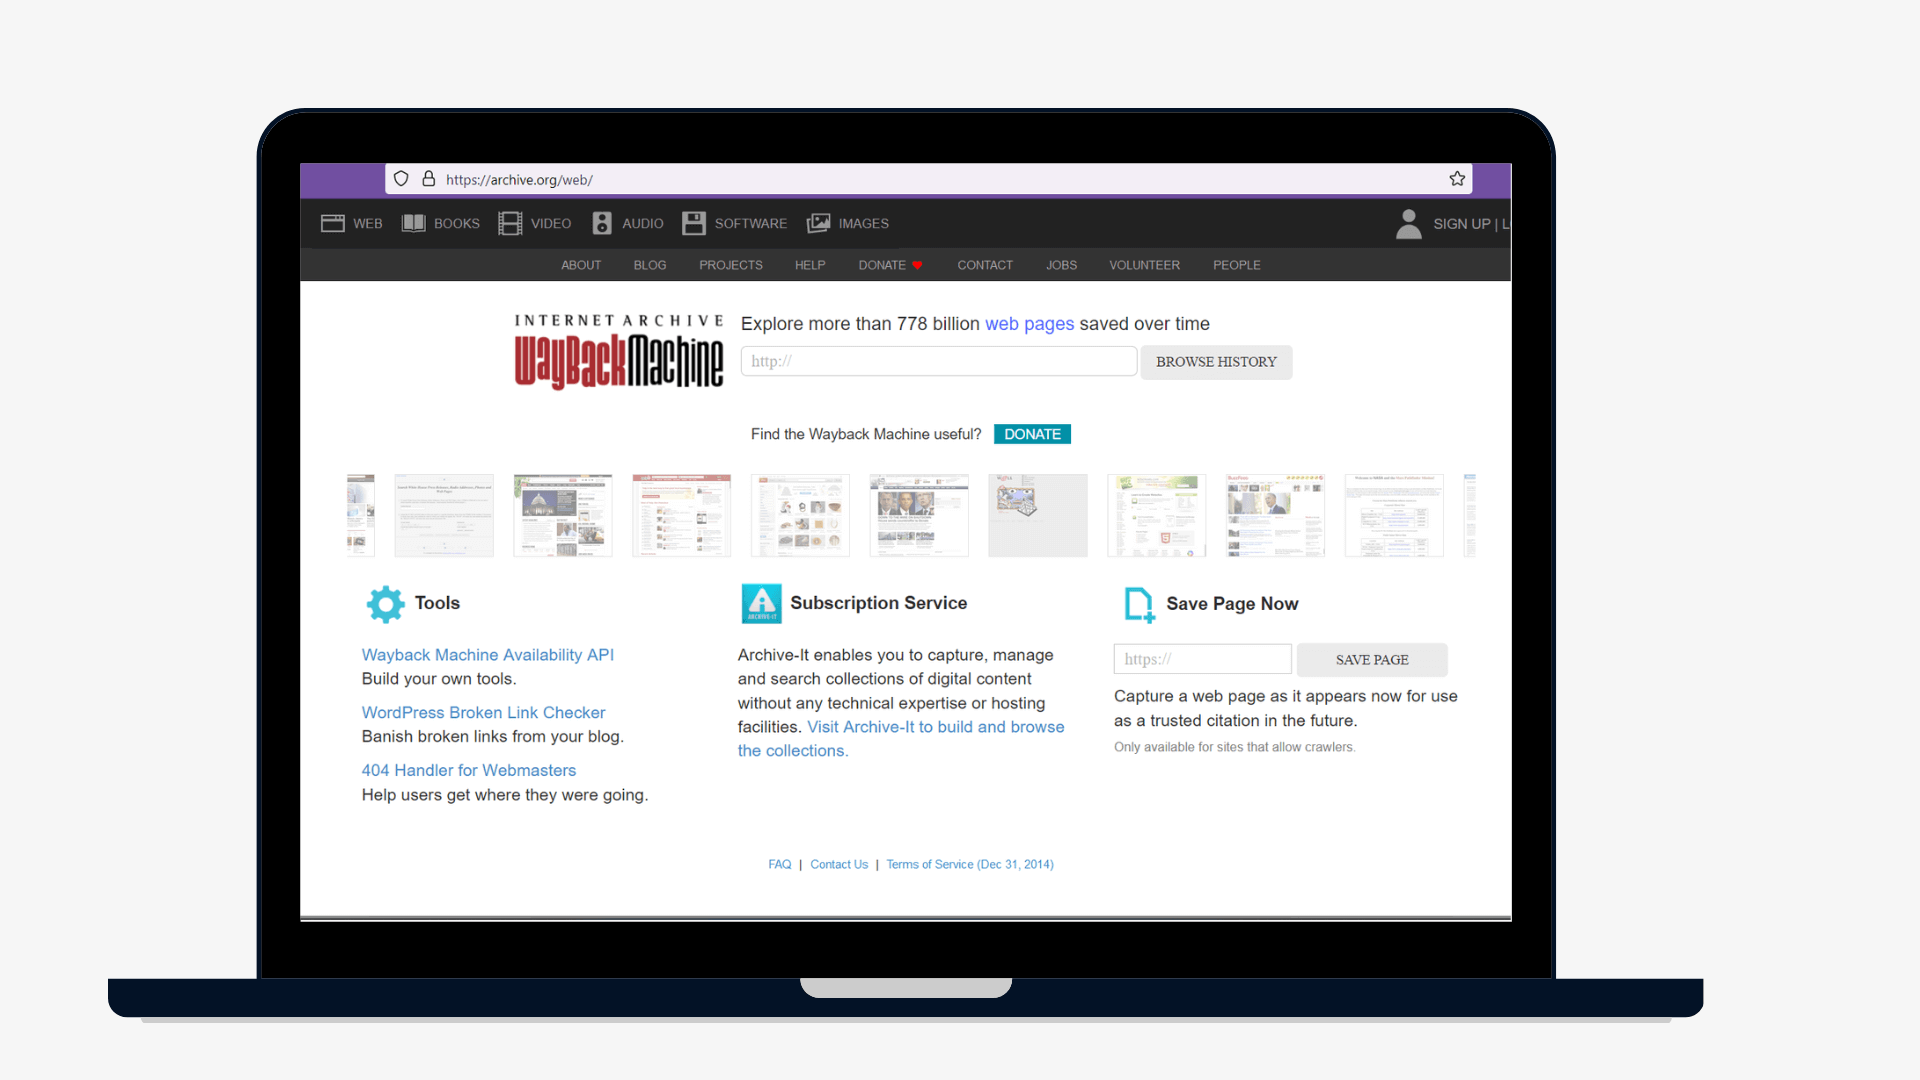Click the first archived page thumbnail
The width and height of the screenshot is (1920, 1080).
pyautogui.click(x=359, y=515)
